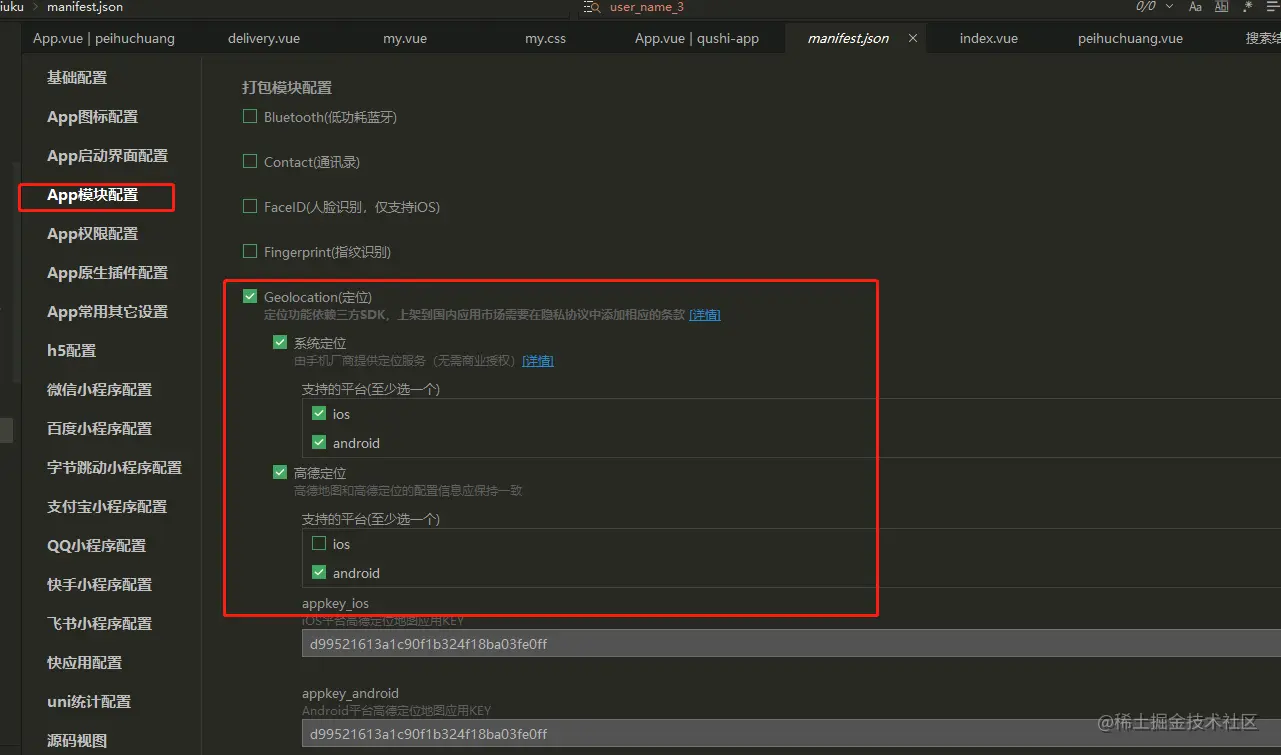The height and width of the screenshot is (755, 1281).
Task: Open uni统计配置 section
Action: point(89,701)
